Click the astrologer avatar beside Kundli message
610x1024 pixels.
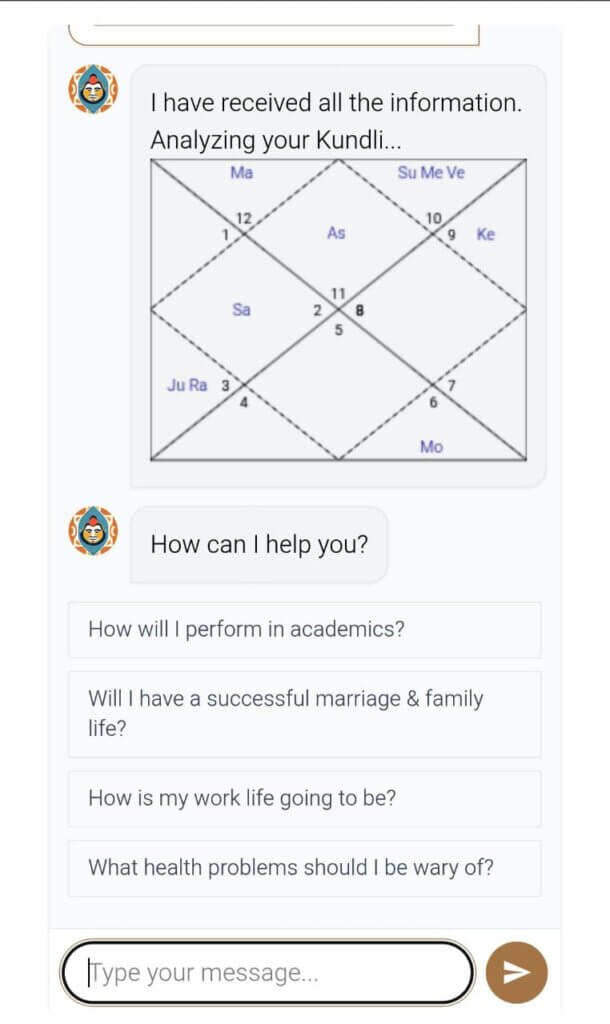pyautogui.click(x=93, y=89)
